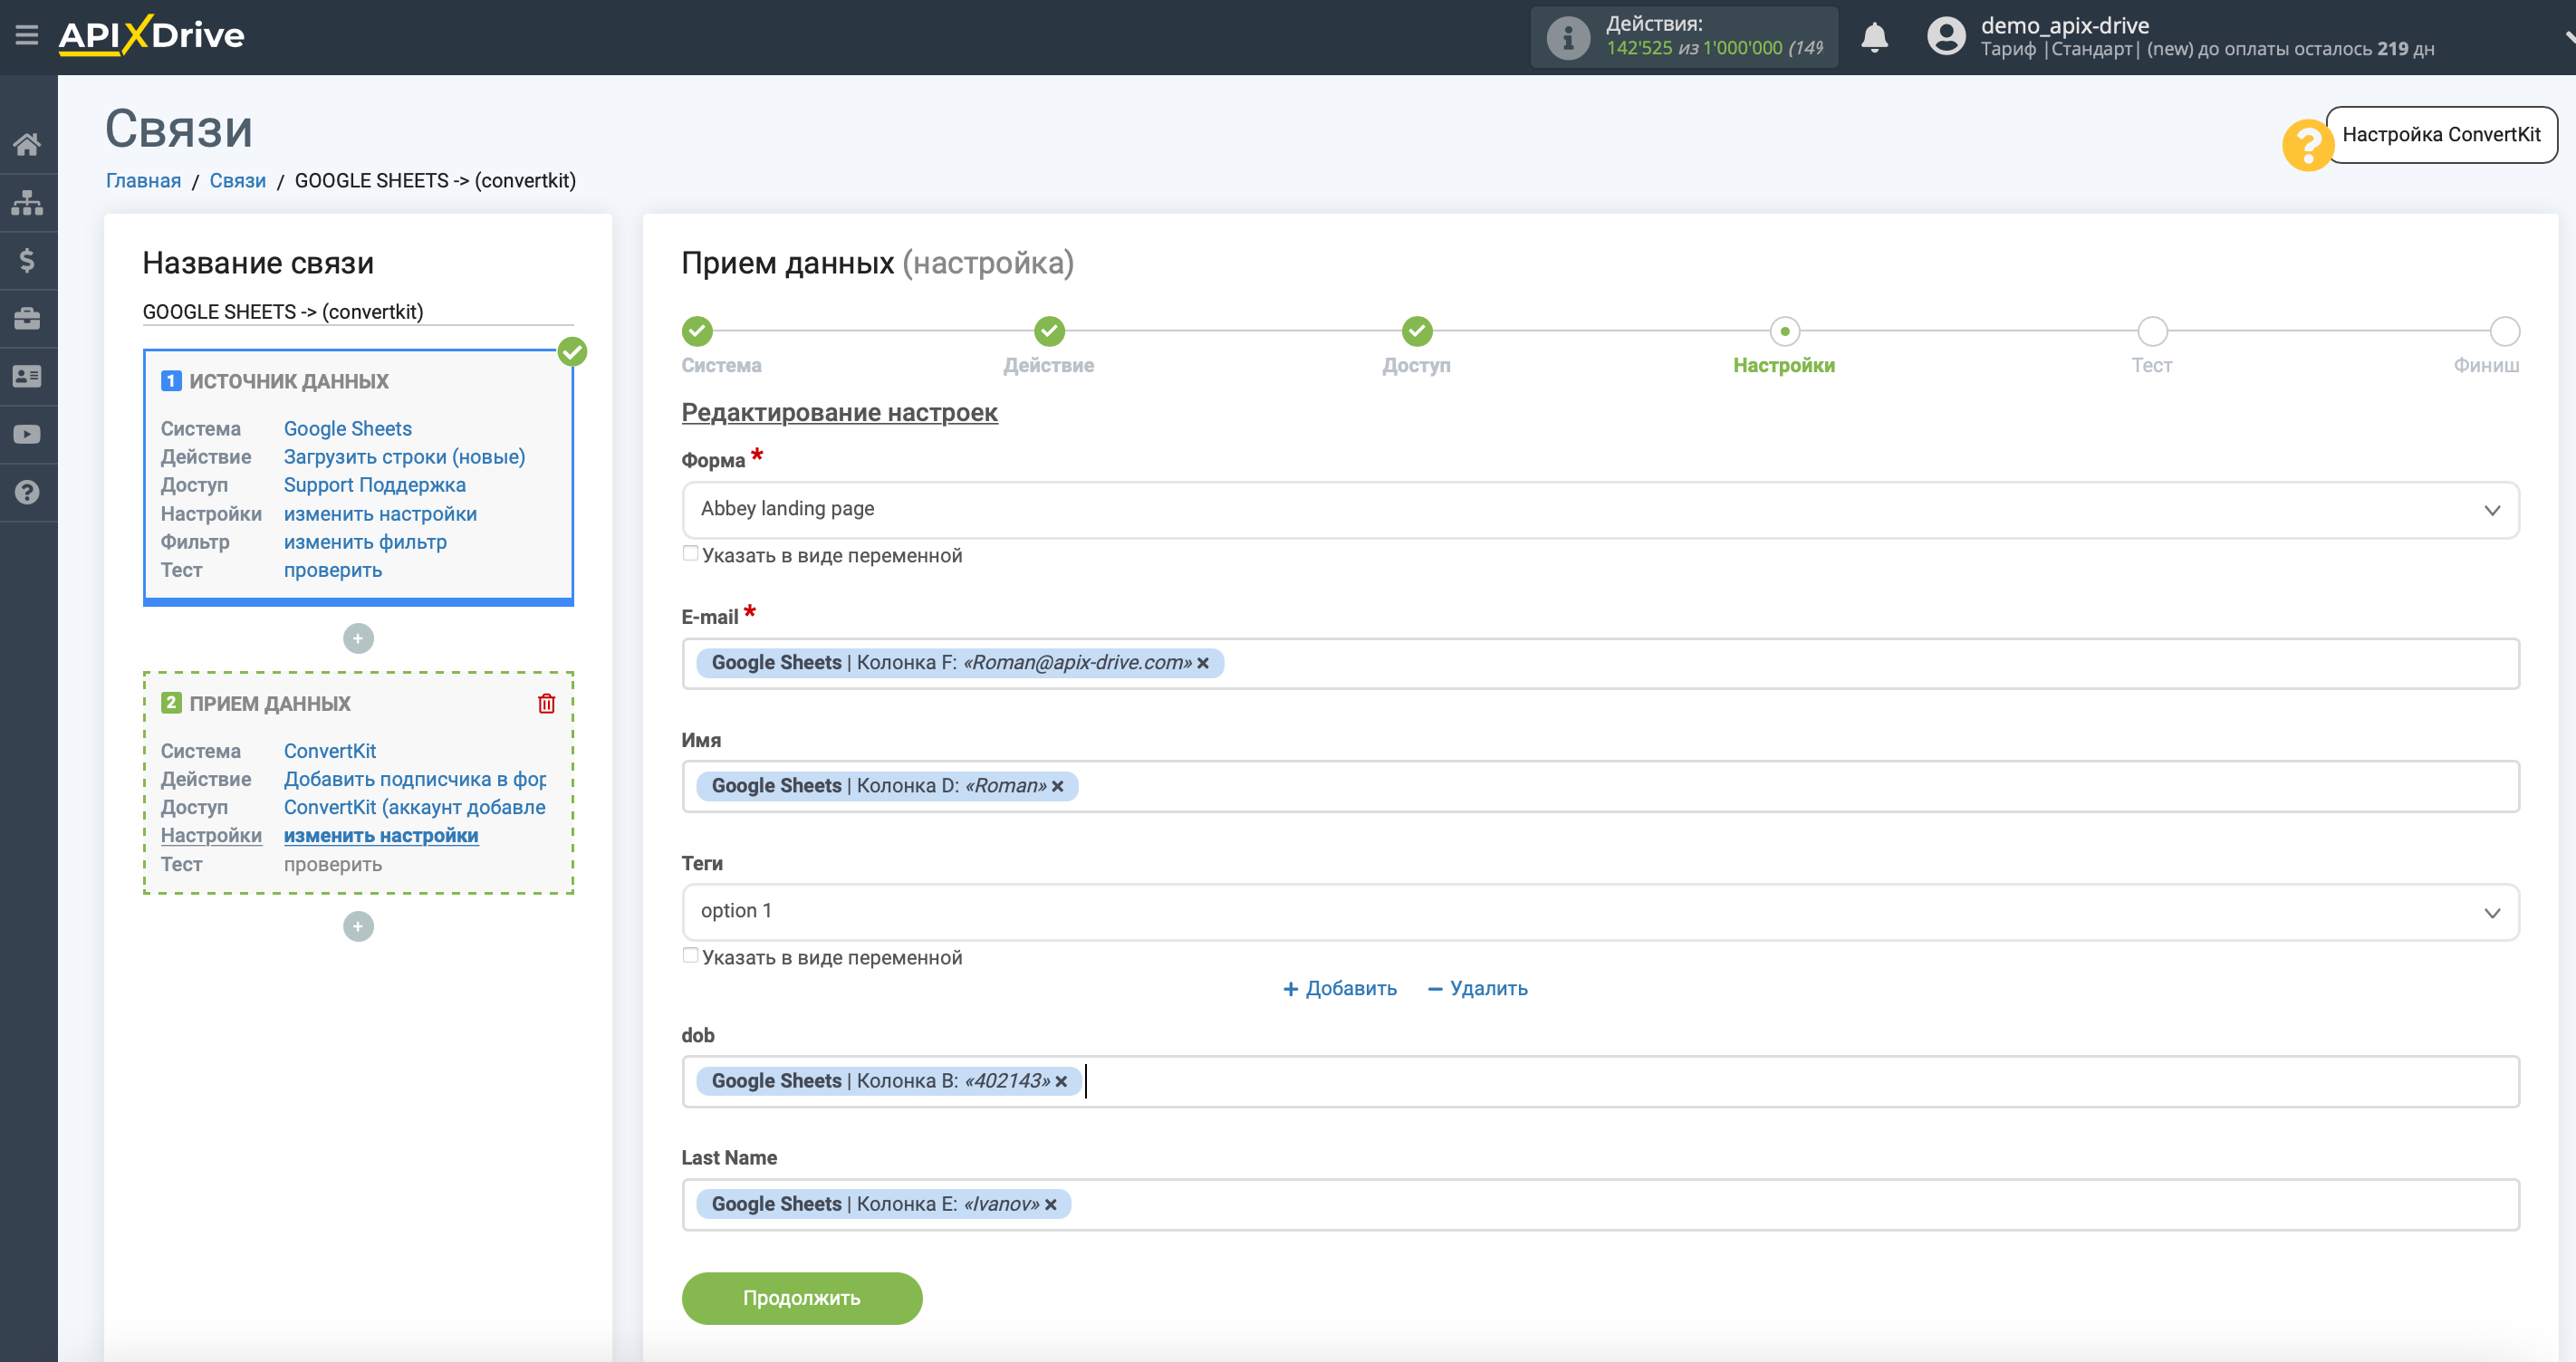Toggle variable checkbox under Форма
This screenshot has width=2576, height=1362.
click(690, 554)
